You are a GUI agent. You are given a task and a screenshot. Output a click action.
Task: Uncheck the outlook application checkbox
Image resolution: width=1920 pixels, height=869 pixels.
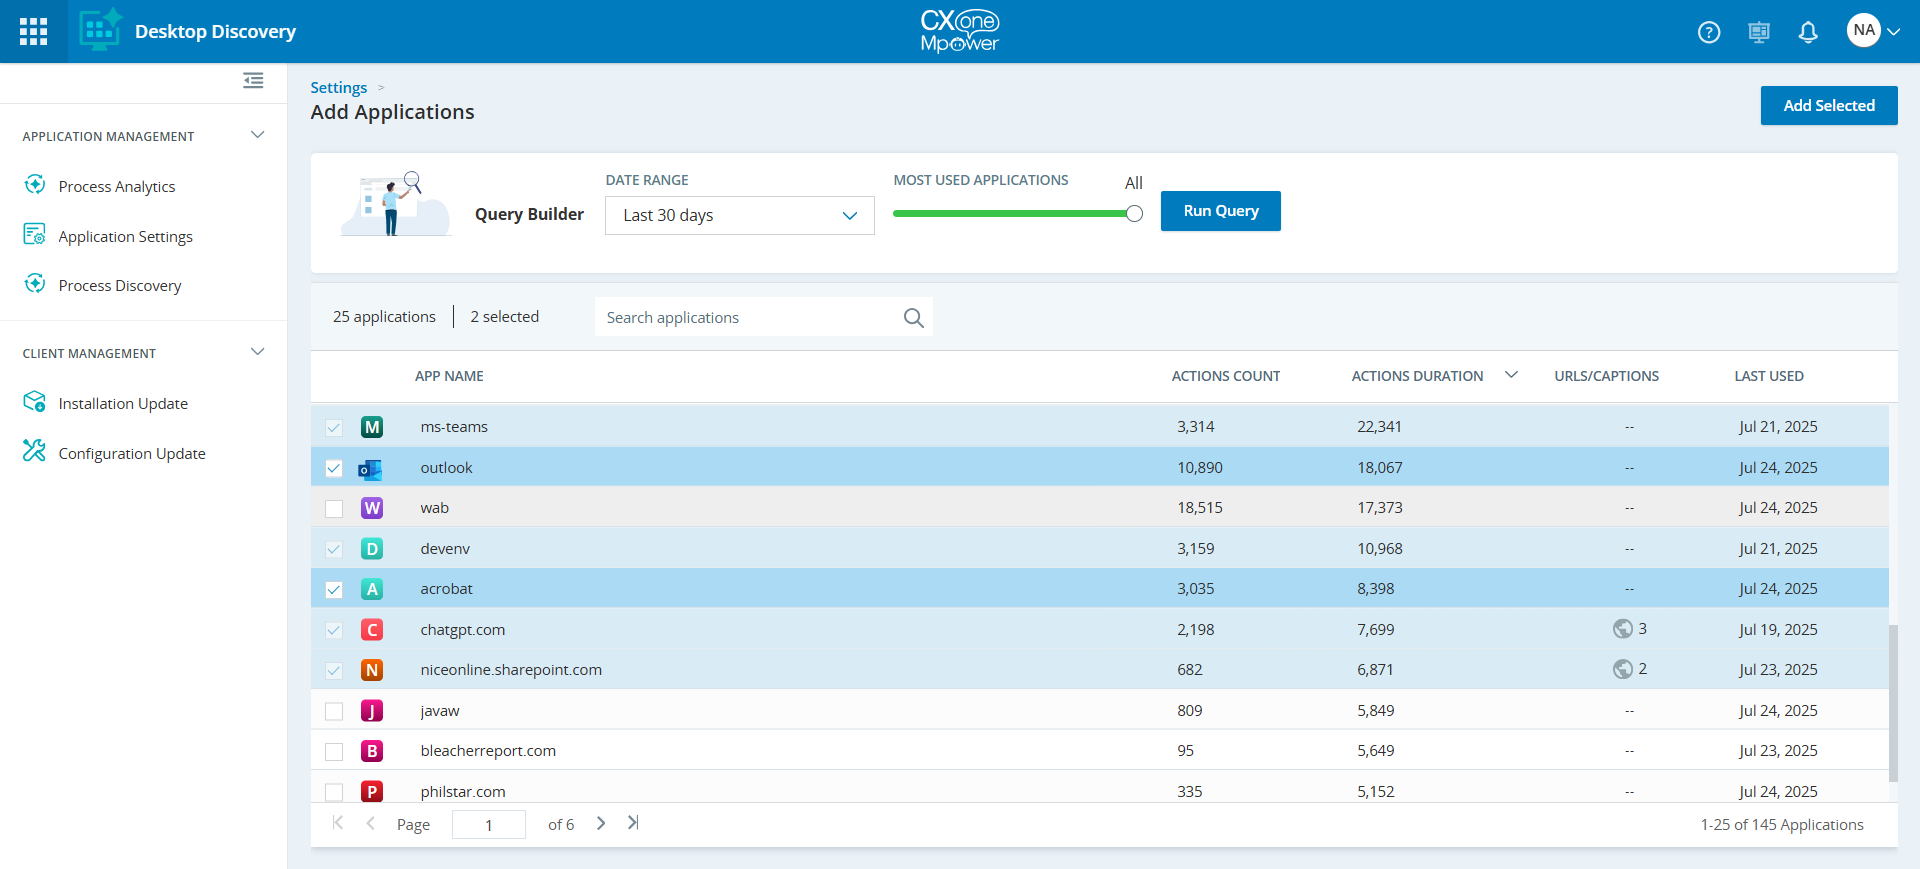[334, 468]
